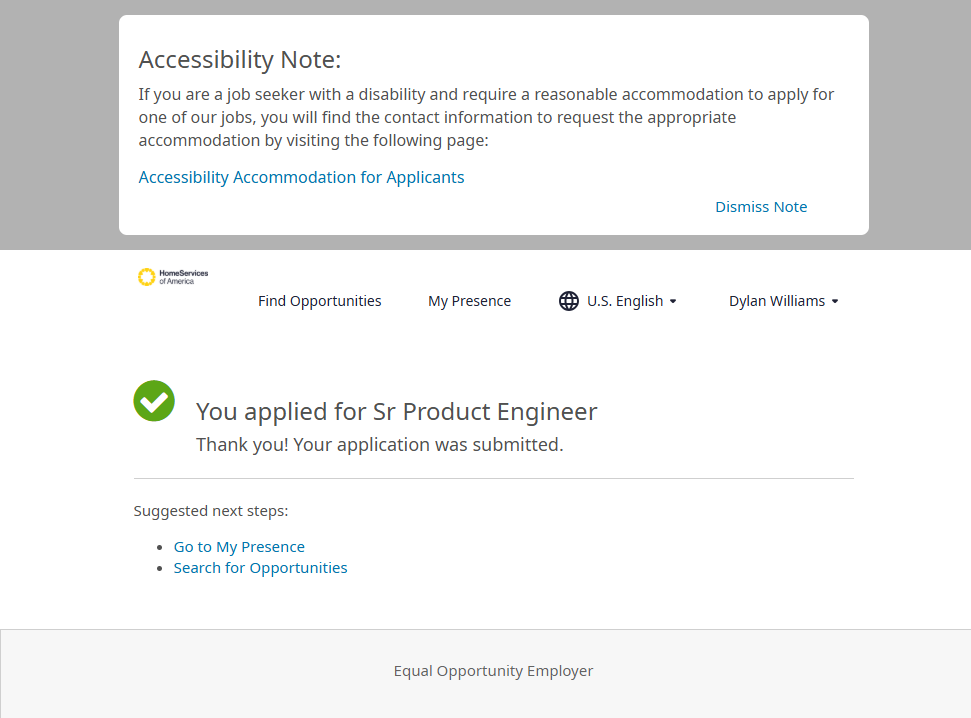971x718 pixels.
Task: Click the HomeServices of America logo
Action: 172,277
